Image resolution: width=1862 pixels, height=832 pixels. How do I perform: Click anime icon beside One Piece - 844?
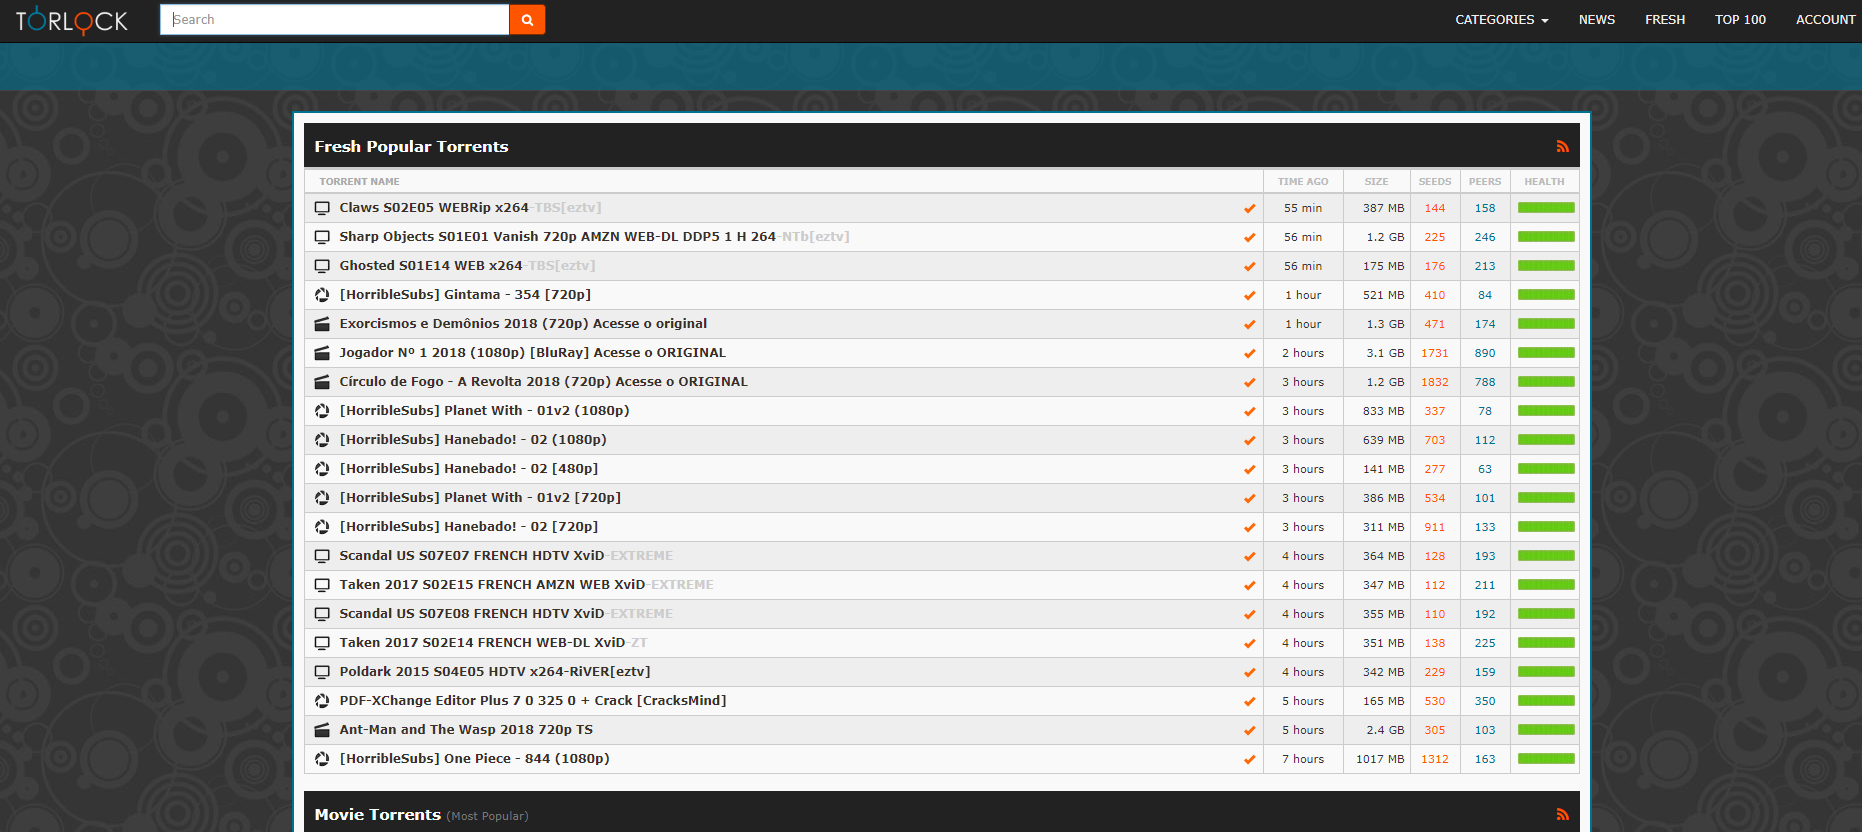tap(322, 759)
